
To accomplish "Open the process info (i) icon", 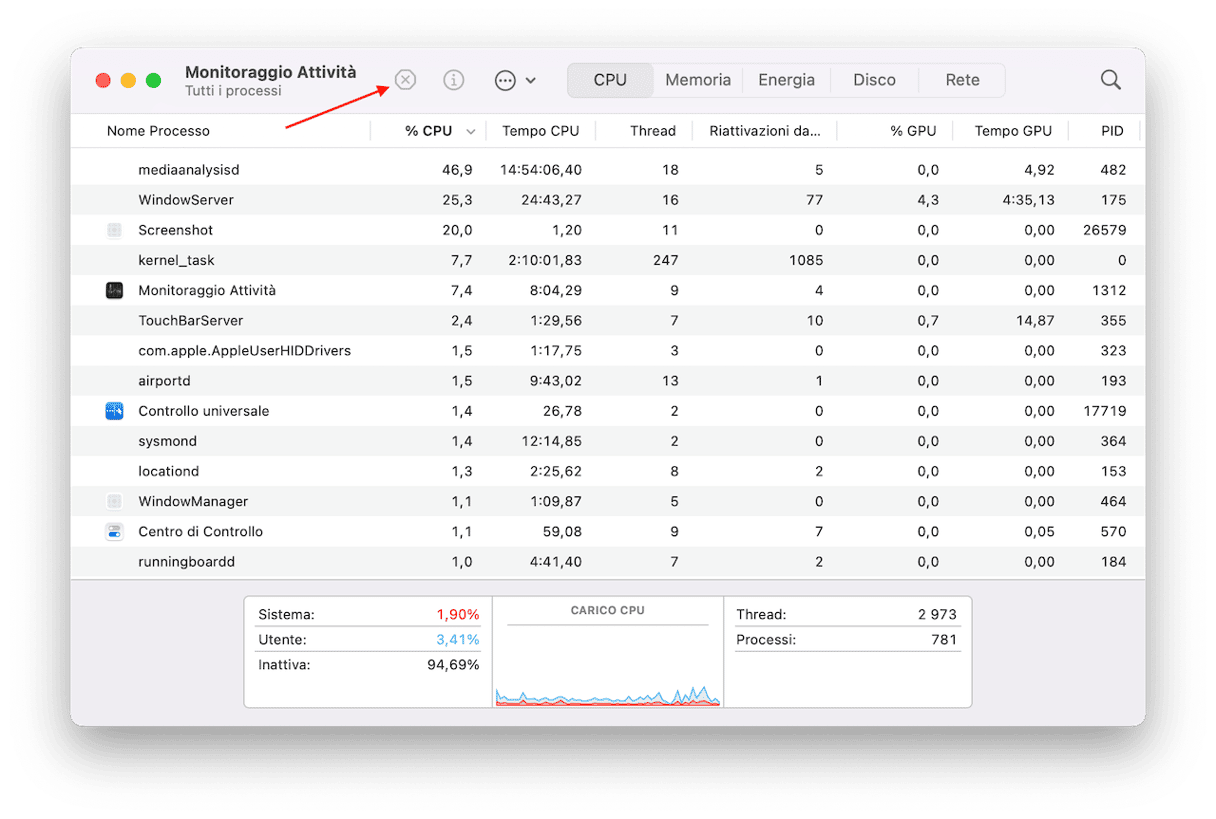I will 454,80.
